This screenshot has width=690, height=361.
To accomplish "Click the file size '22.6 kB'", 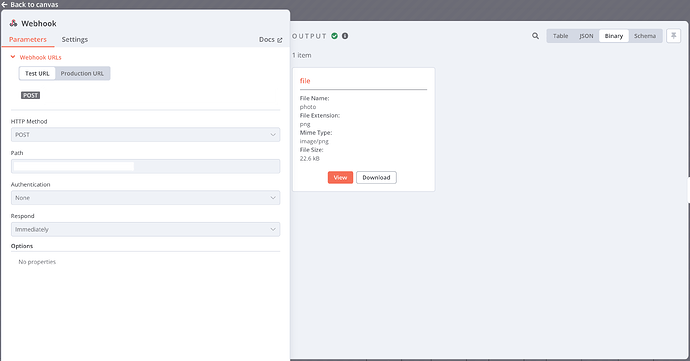I will pyautogui.click(x=310, y=158).
